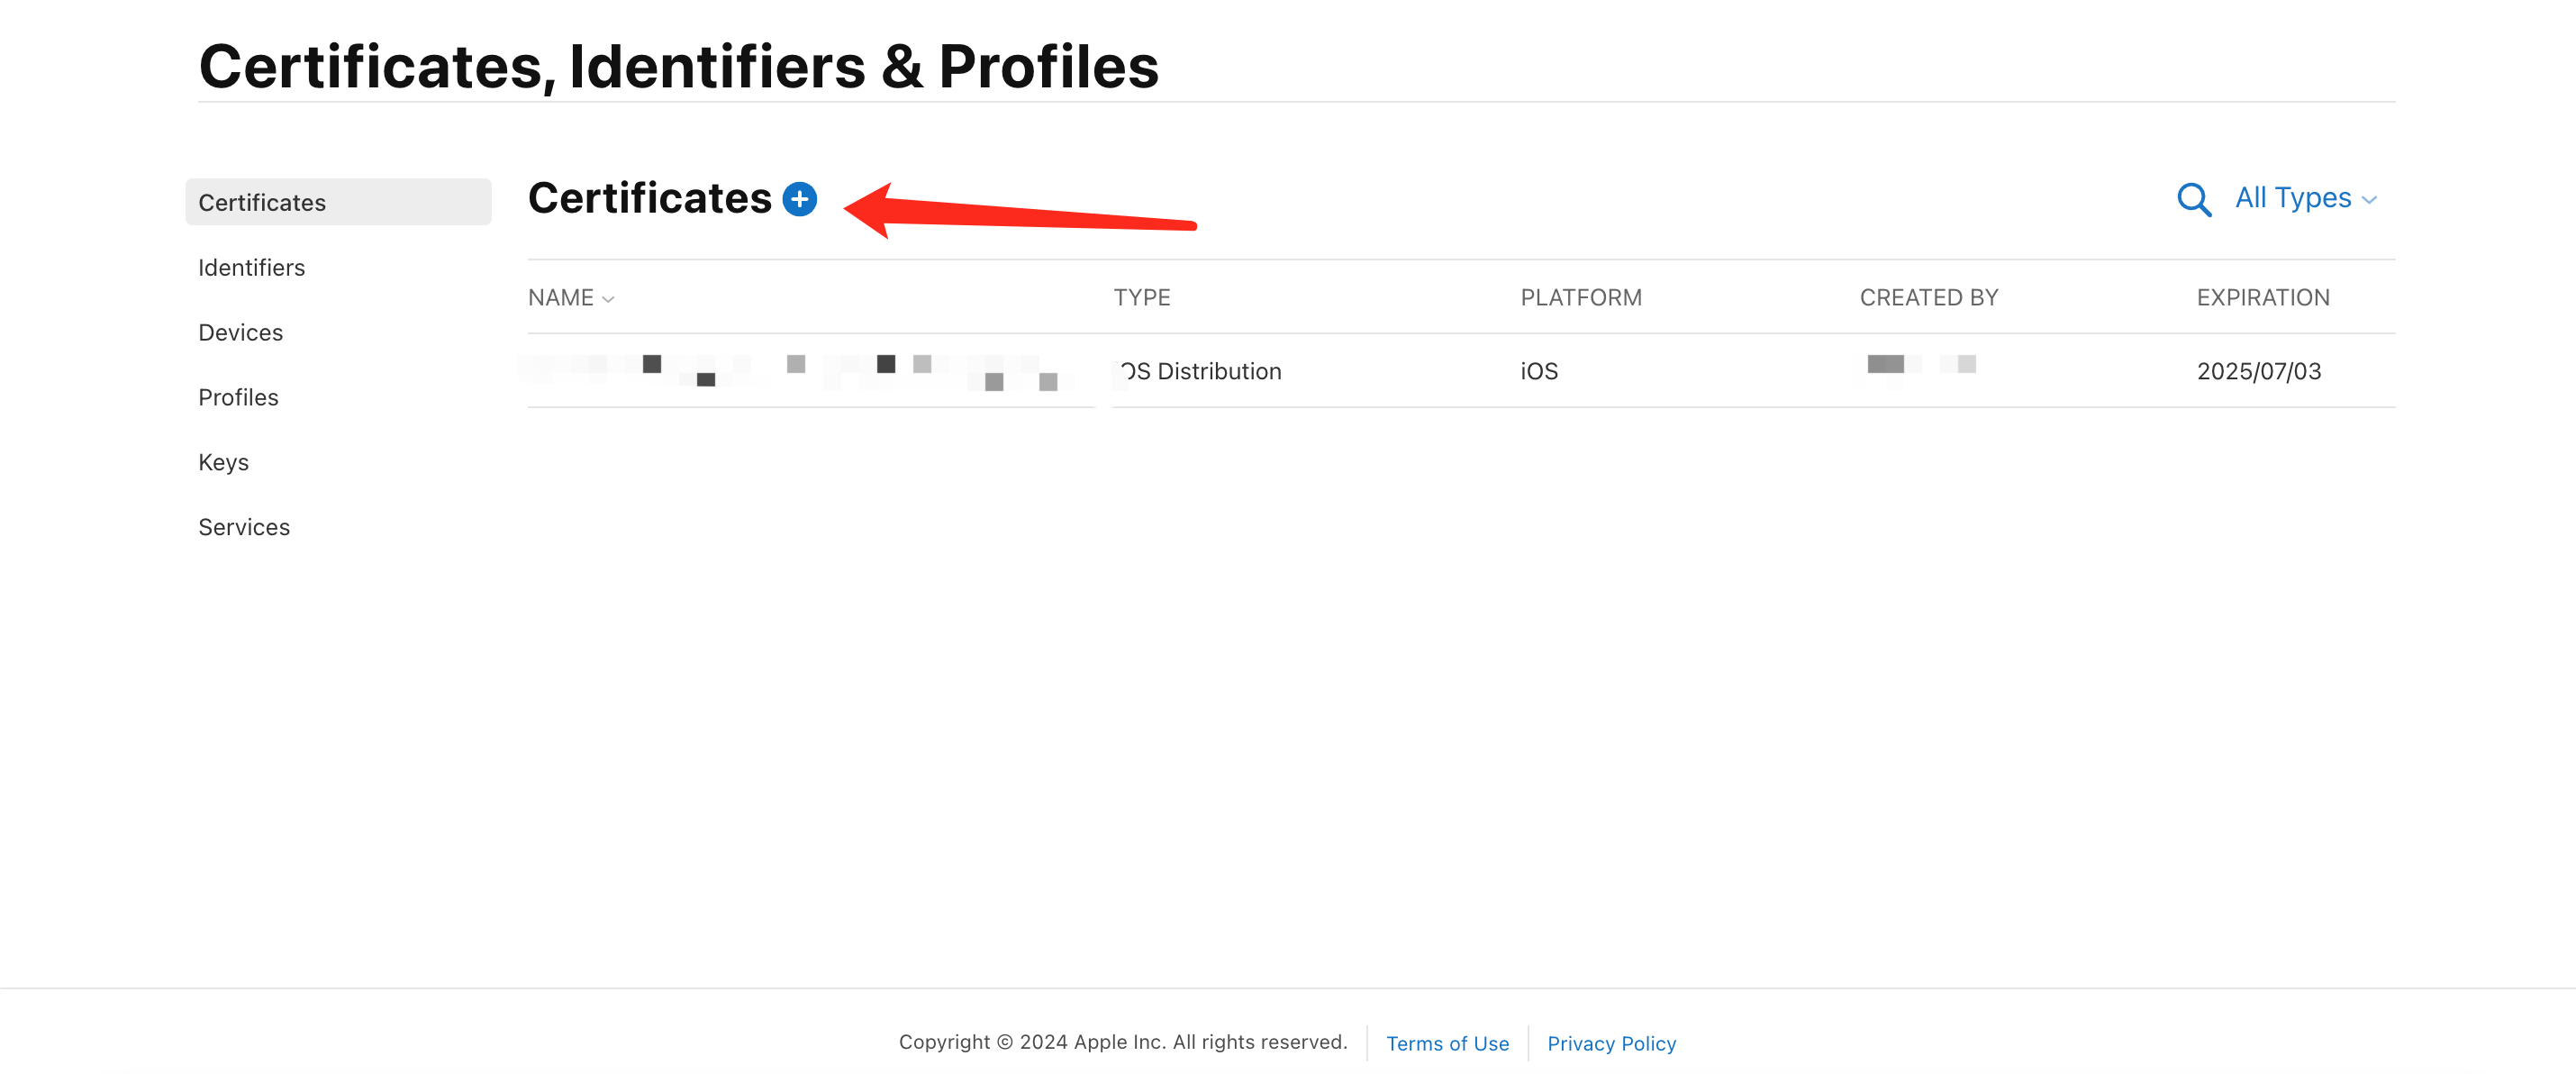Open the Terms of Use link

click(1447, 1043)
